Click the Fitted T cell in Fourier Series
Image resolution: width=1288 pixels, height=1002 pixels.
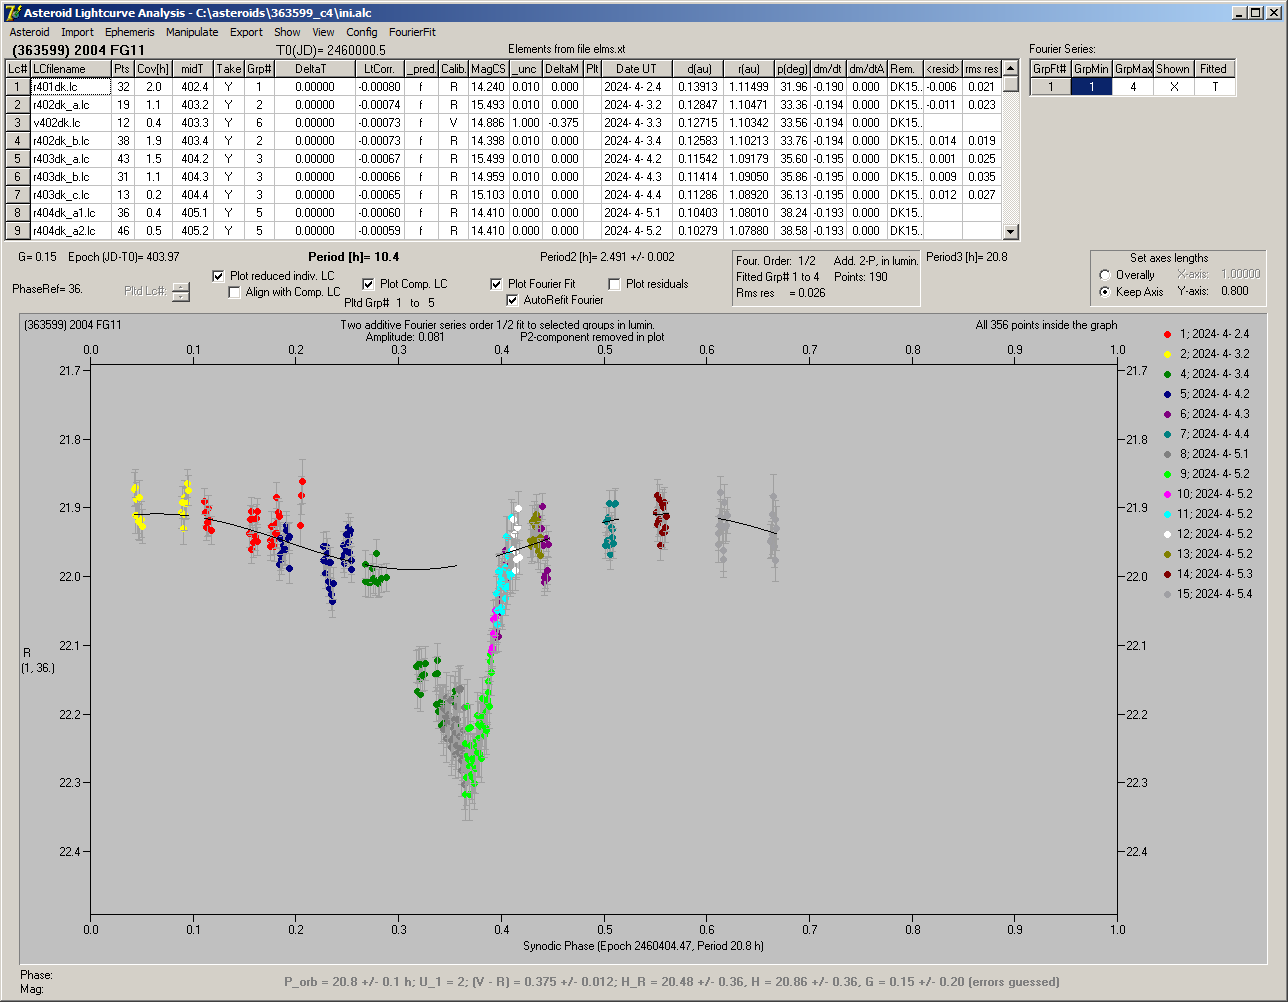(x=1214, y=87)
